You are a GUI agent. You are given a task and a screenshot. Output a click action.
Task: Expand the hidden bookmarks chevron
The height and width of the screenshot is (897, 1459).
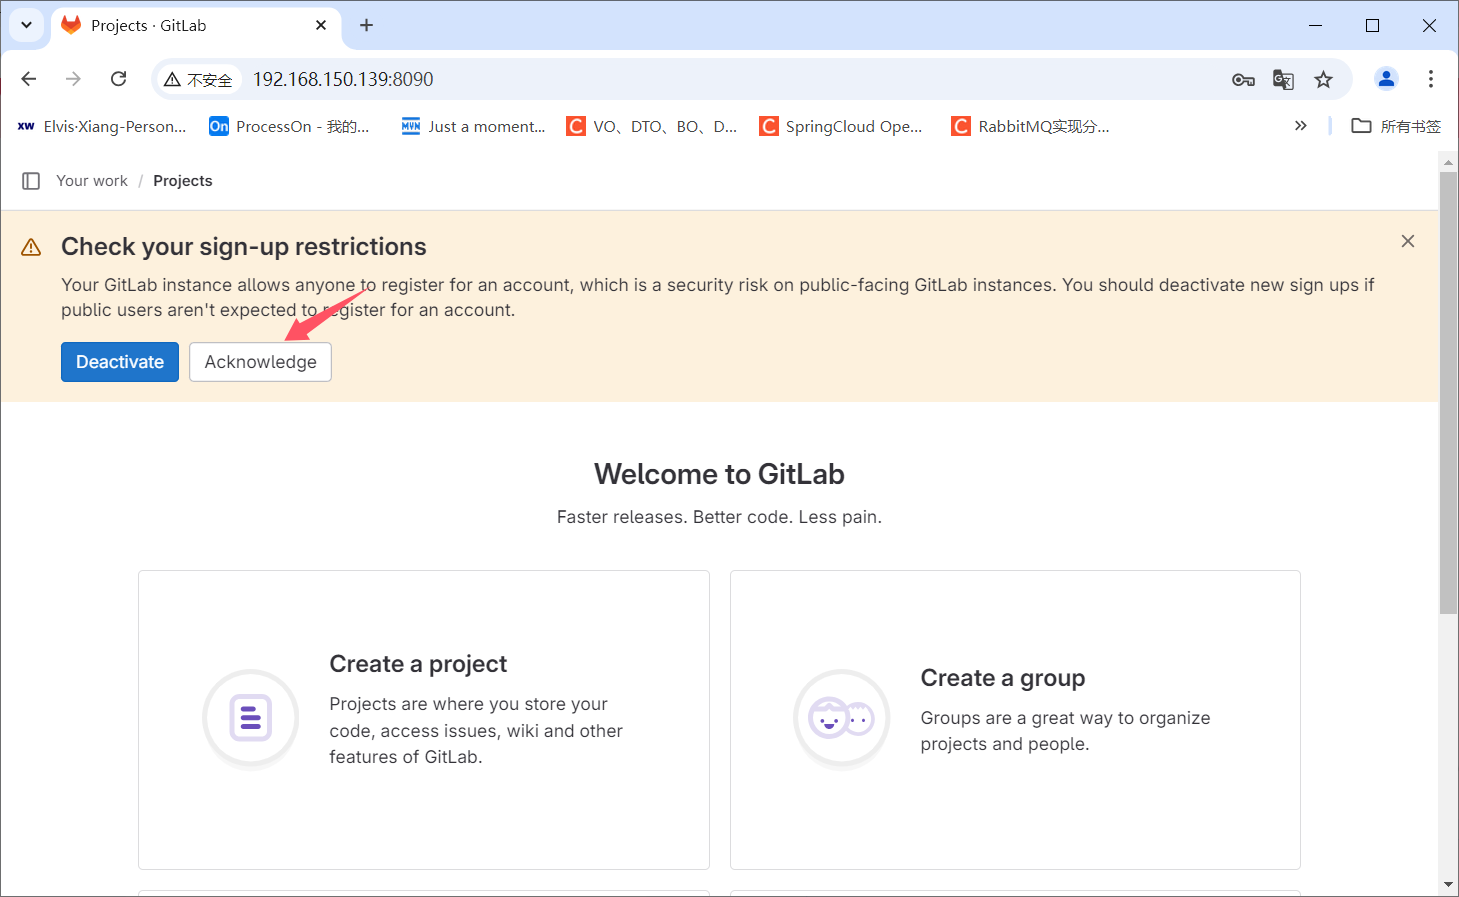coord(1300,126)
